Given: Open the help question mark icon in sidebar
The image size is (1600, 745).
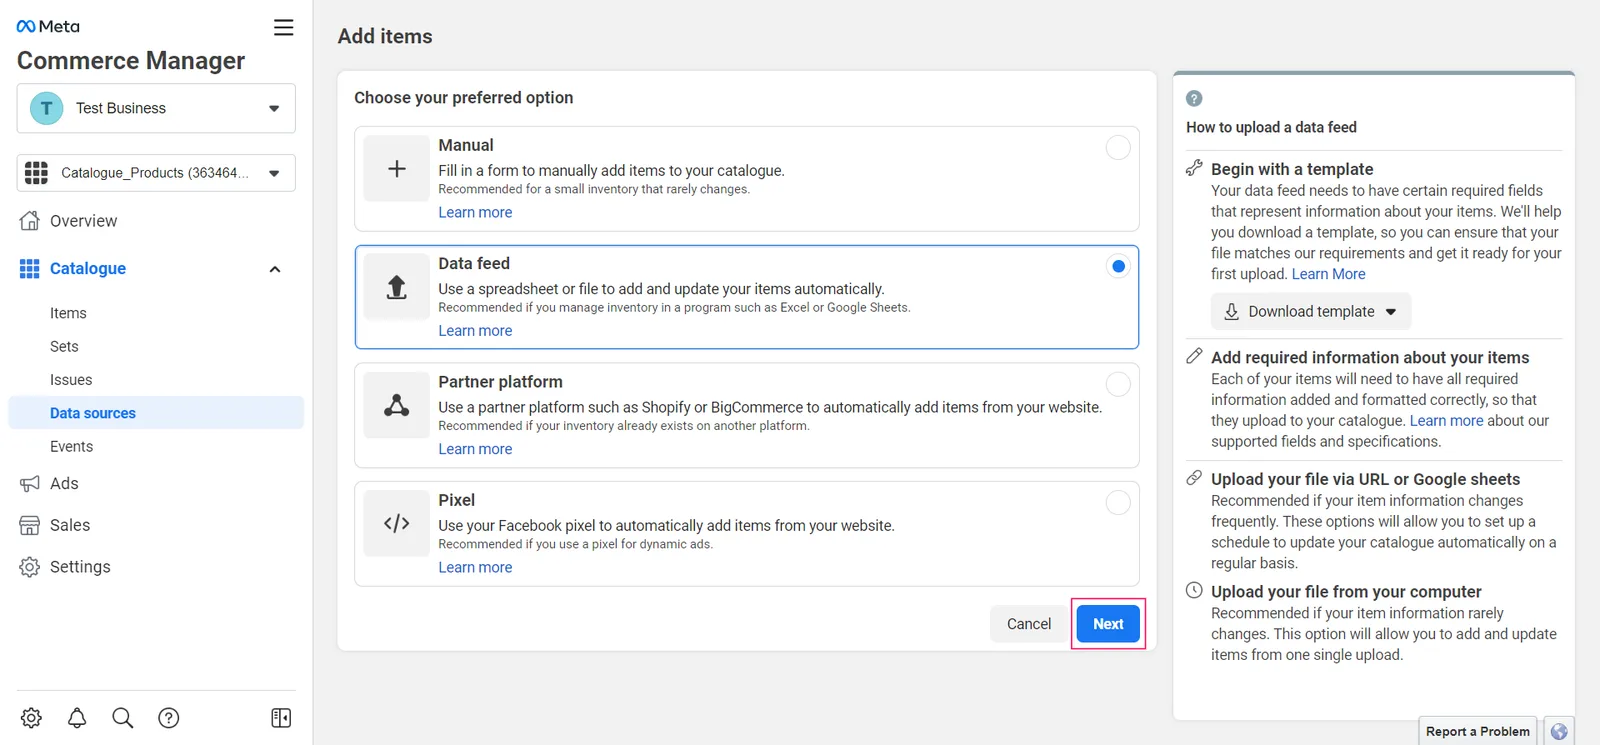Looking at the screenshot, I should pos(169,718).
